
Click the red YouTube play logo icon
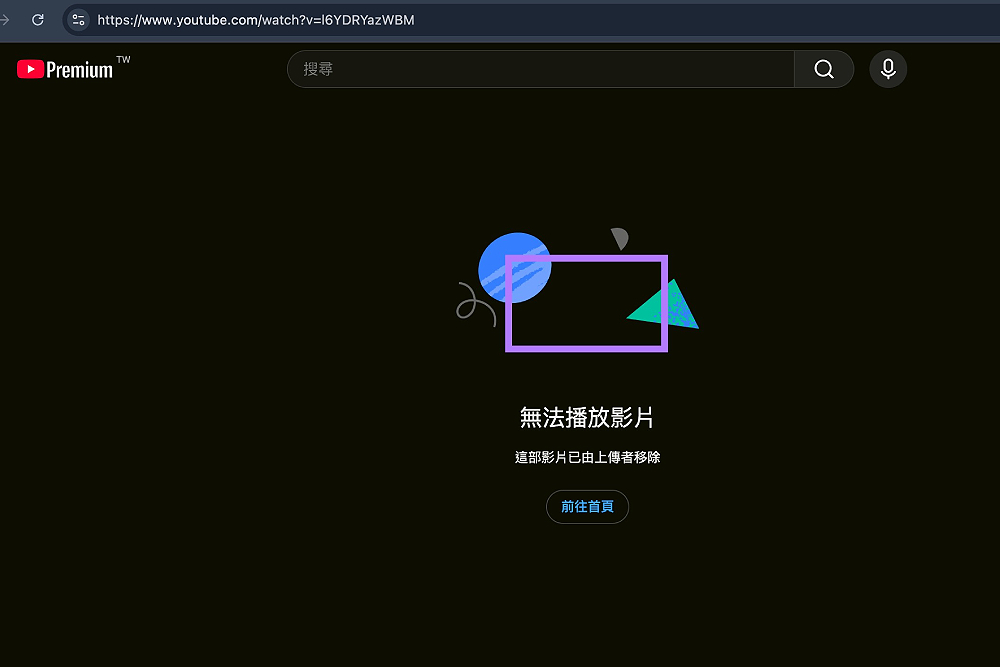[30, 69]
